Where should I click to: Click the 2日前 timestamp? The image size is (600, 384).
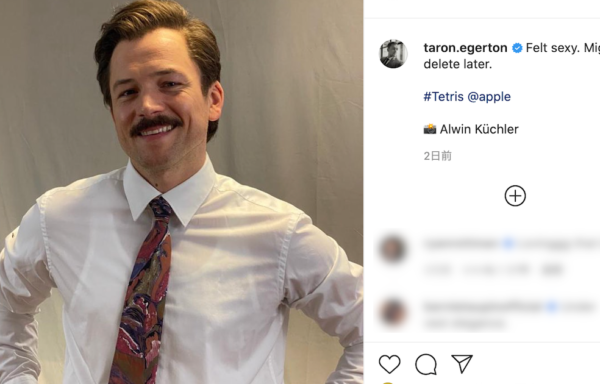click(x=438, y=156)
